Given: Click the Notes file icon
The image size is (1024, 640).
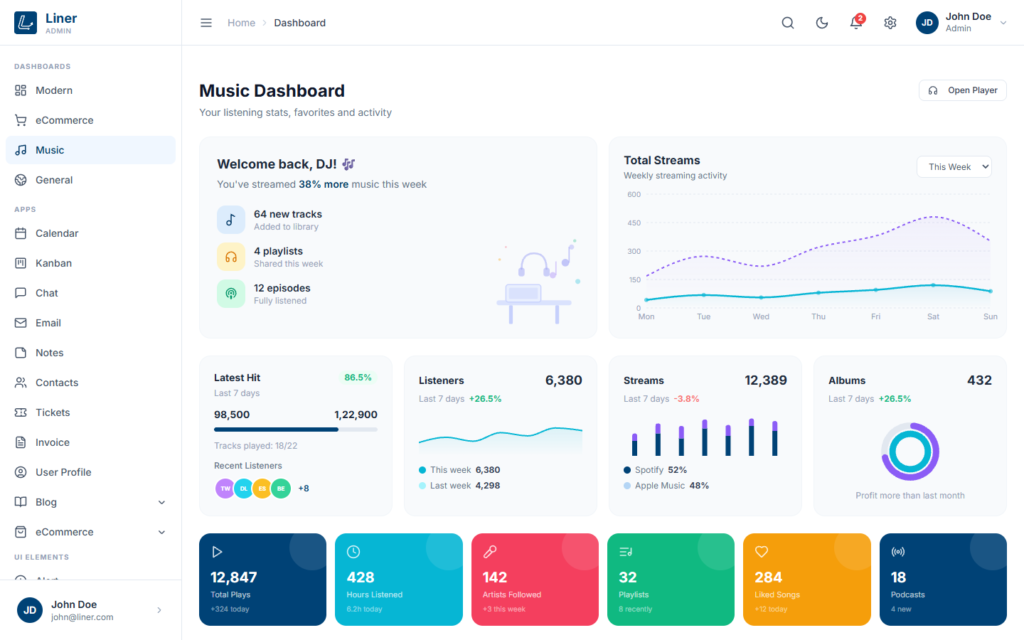Looking at the screenshot, I should pos(21,353).
